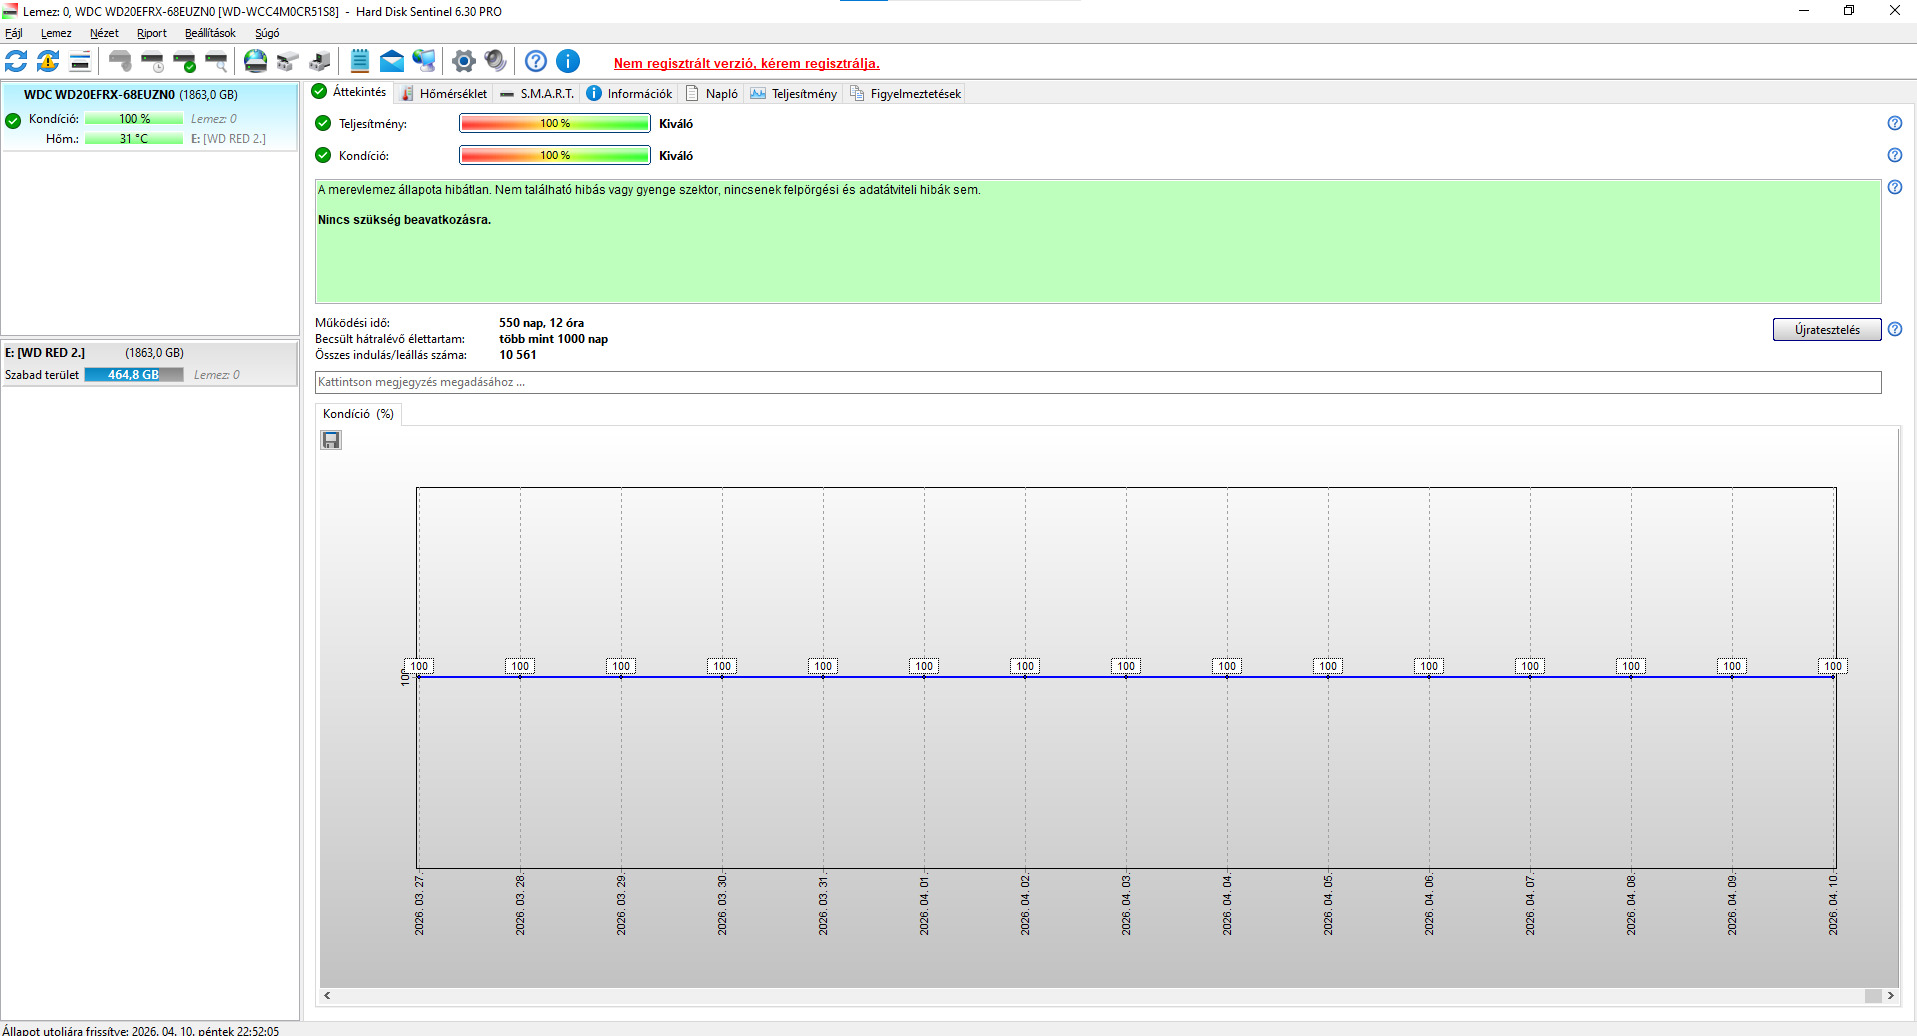Open the Beállítások menu
Viewport: 1917px width, 1036px height.
point(210,33)
